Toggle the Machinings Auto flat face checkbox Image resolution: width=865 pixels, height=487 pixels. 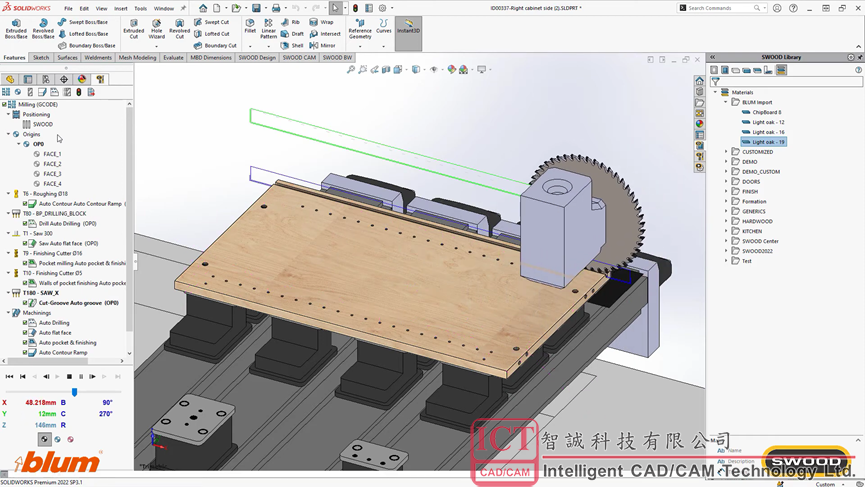click(x=25, y=333)
